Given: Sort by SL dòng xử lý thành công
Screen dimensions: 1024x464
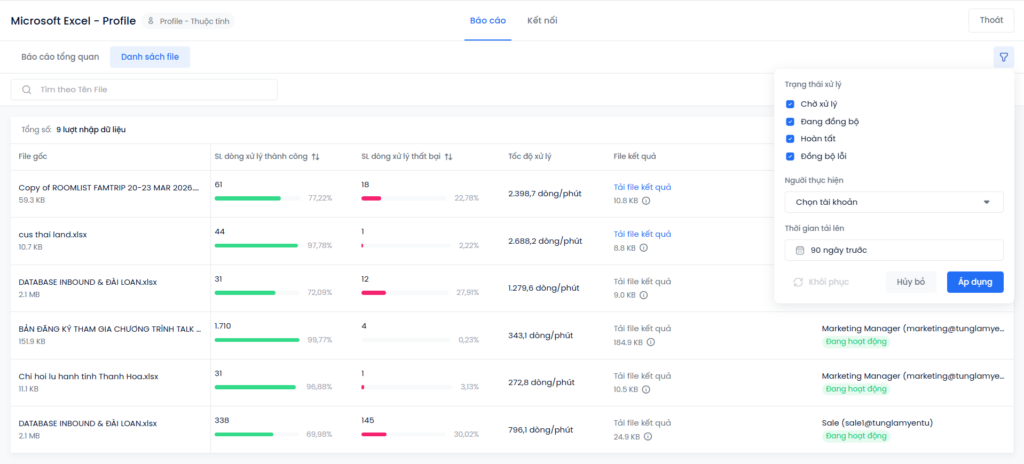Looking at the screenshot, I should pyautogui.click(x=316, y=157).
